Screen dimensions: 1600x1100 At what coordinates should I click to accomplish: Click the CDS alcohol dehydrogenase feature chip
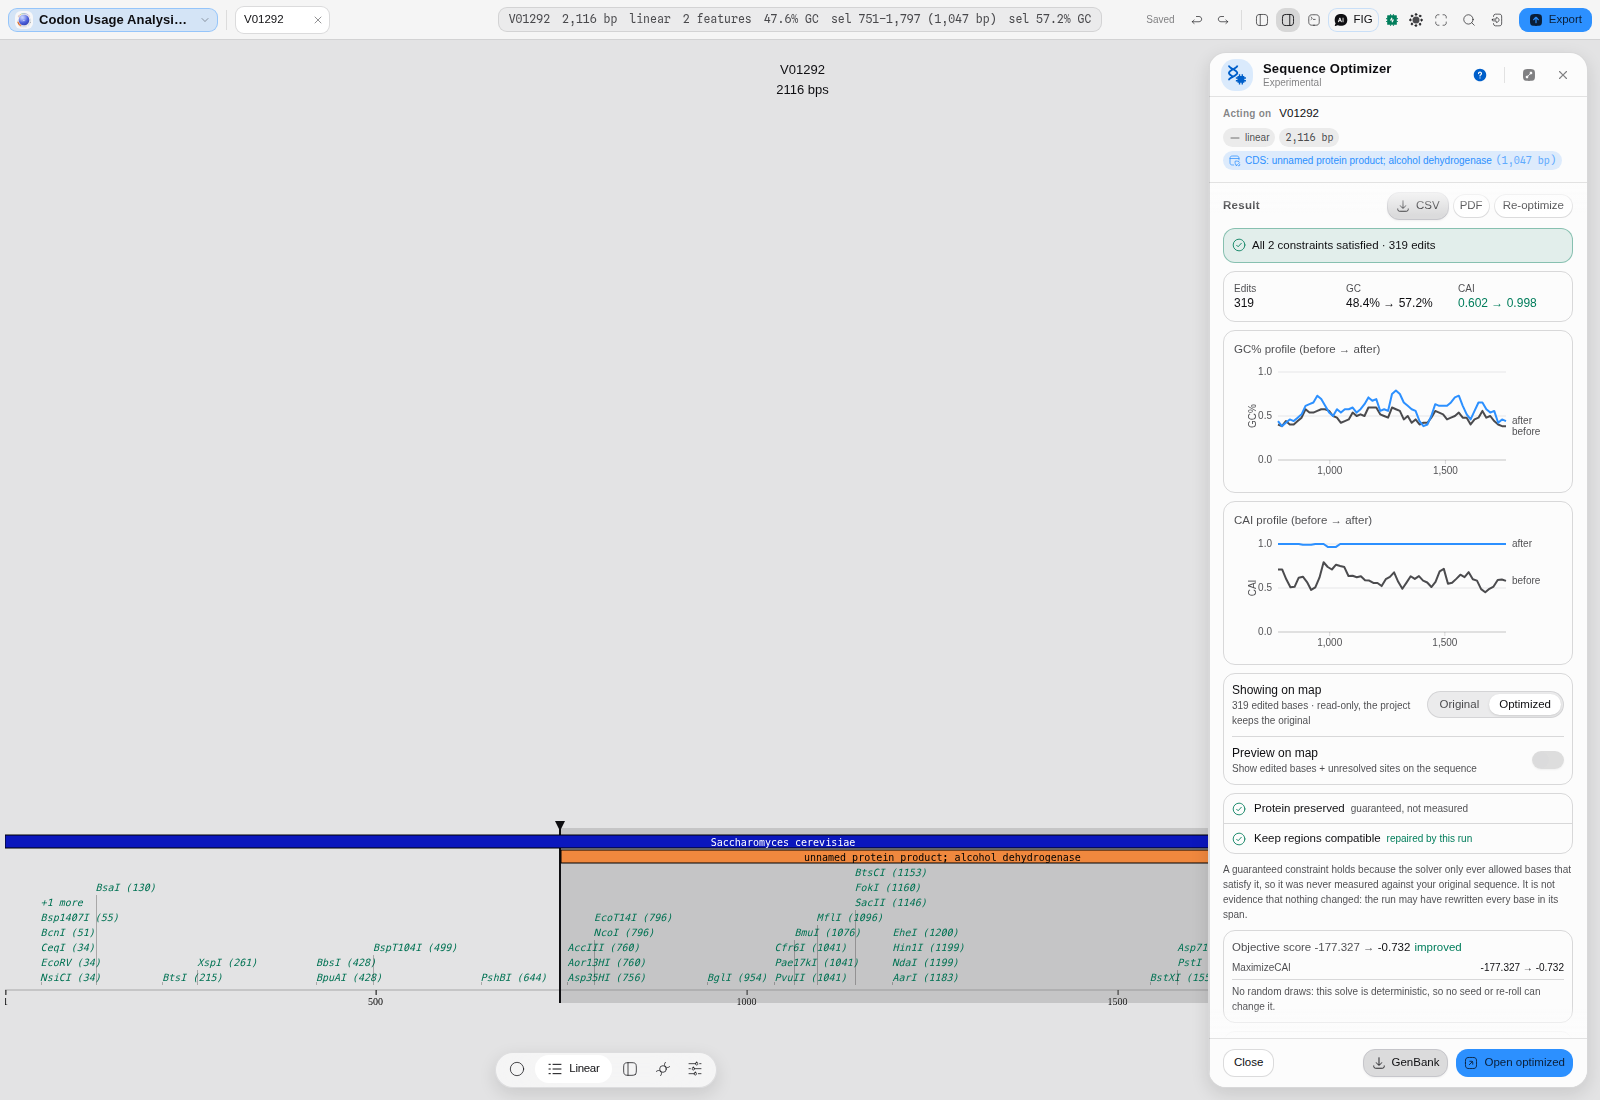pyautogui.click(x=1392, y=161)
